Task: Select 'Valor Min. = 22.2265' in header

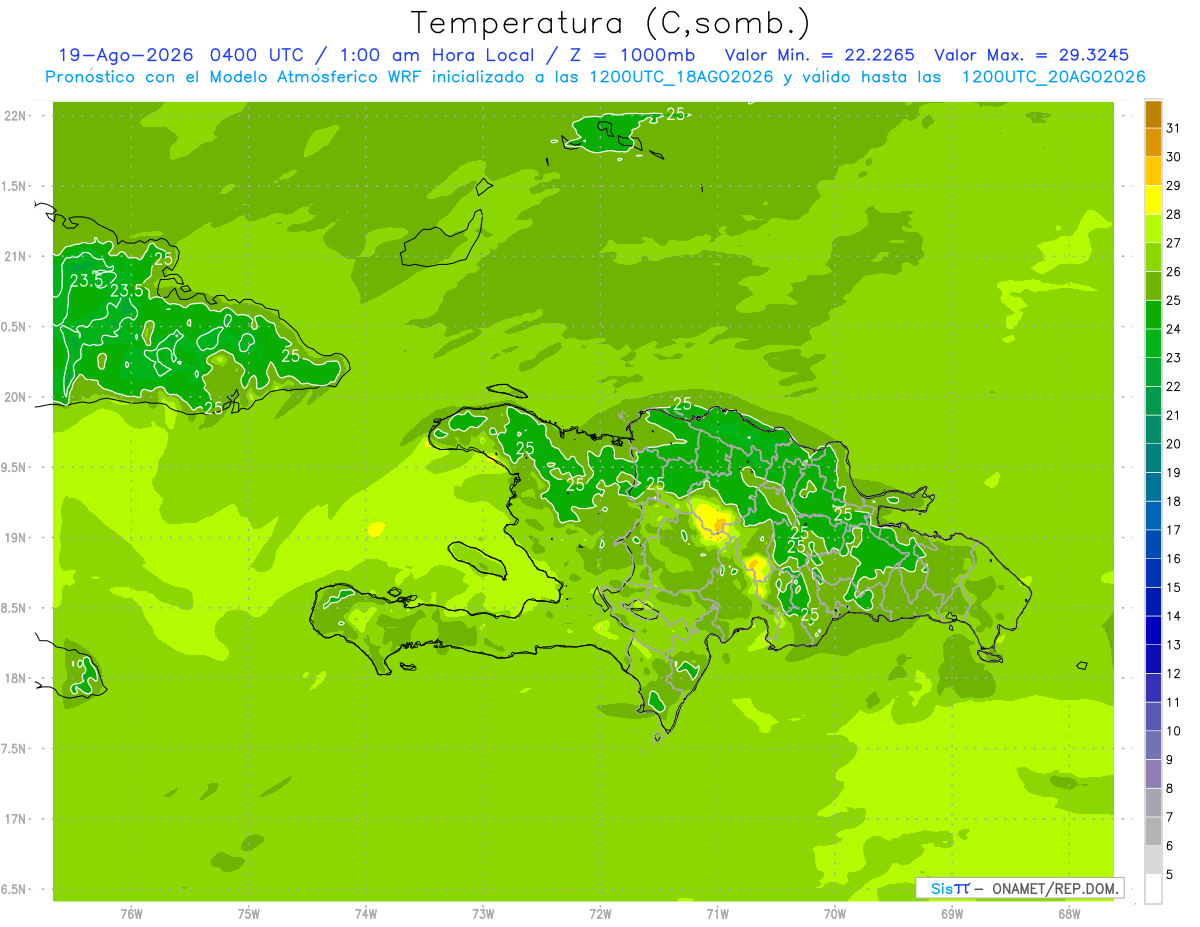Action: point(819,55)
